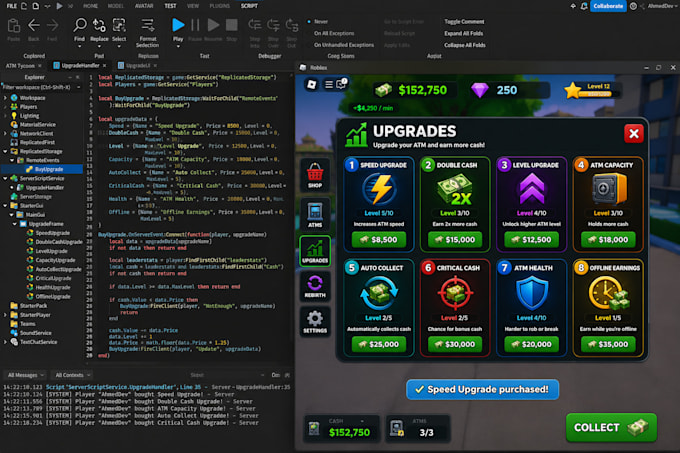Click the Select tool icon in the ribbon
This screenshot has height=453, width=680.
click(x=119, y=25)
